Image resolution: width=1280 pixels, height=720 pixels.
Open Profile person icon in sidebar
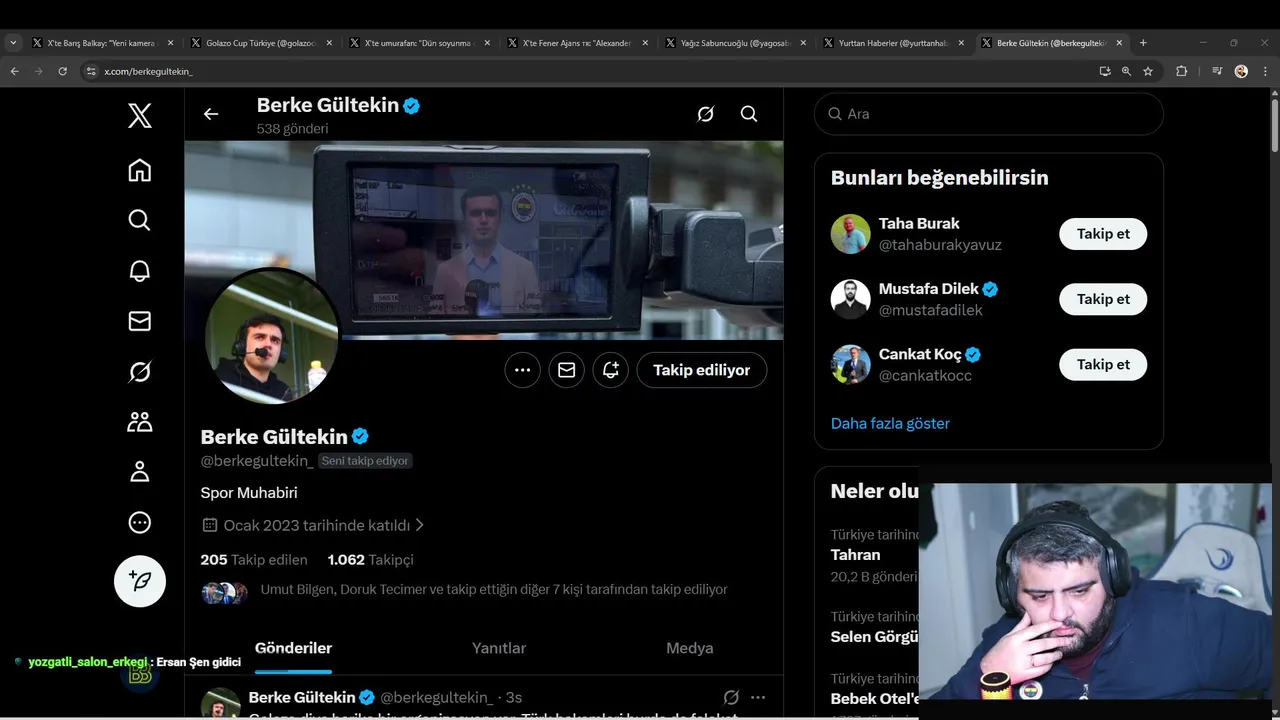140,472
